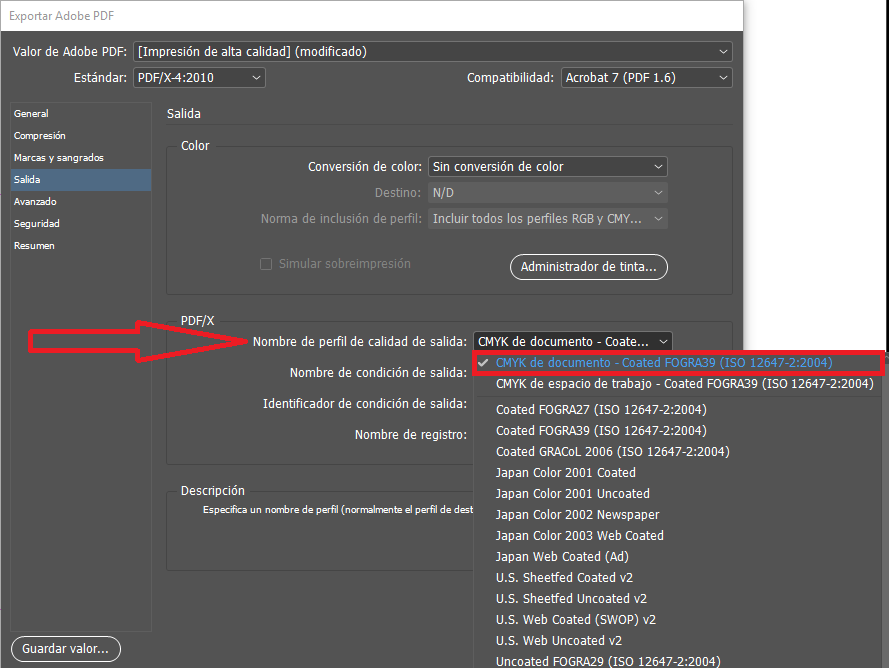Choose U.S. Web Coated (SWOP) v2 profile
This screenshot has height=668, width=889.
[x=678, y=619]
